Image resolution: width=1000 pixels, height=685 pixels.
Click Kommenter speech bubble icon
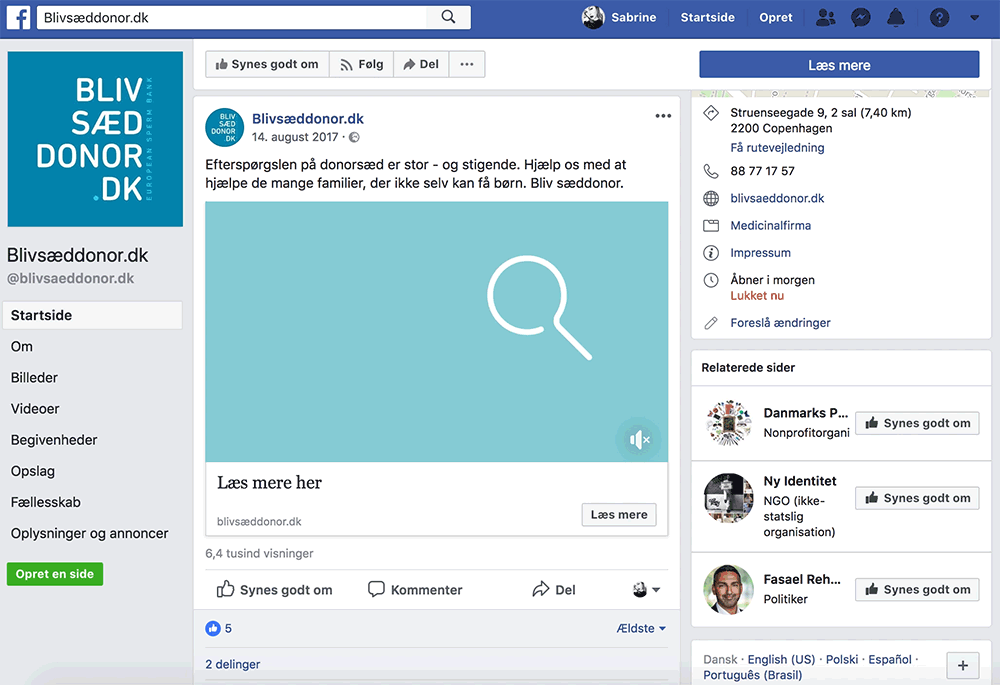click(376, 589)
